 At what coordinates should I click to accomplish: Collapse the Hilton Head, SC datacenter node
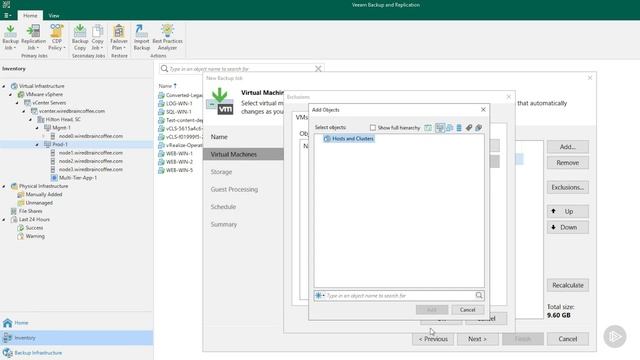point(31,120)
